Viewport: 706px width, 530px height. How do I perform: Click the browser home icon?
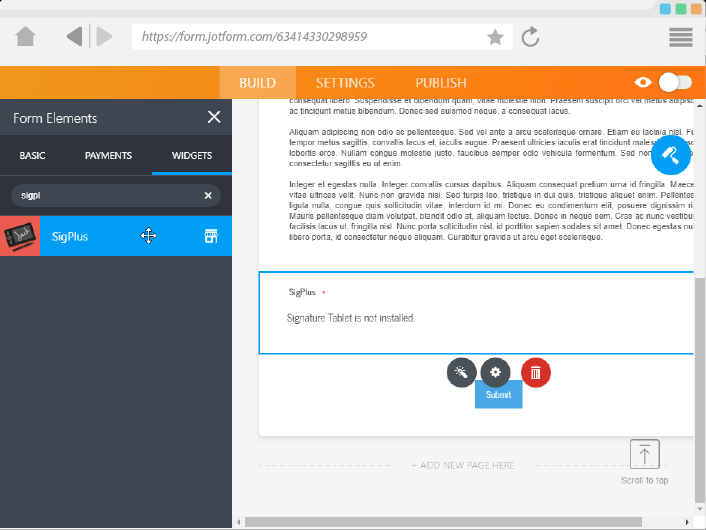[26, 37]
